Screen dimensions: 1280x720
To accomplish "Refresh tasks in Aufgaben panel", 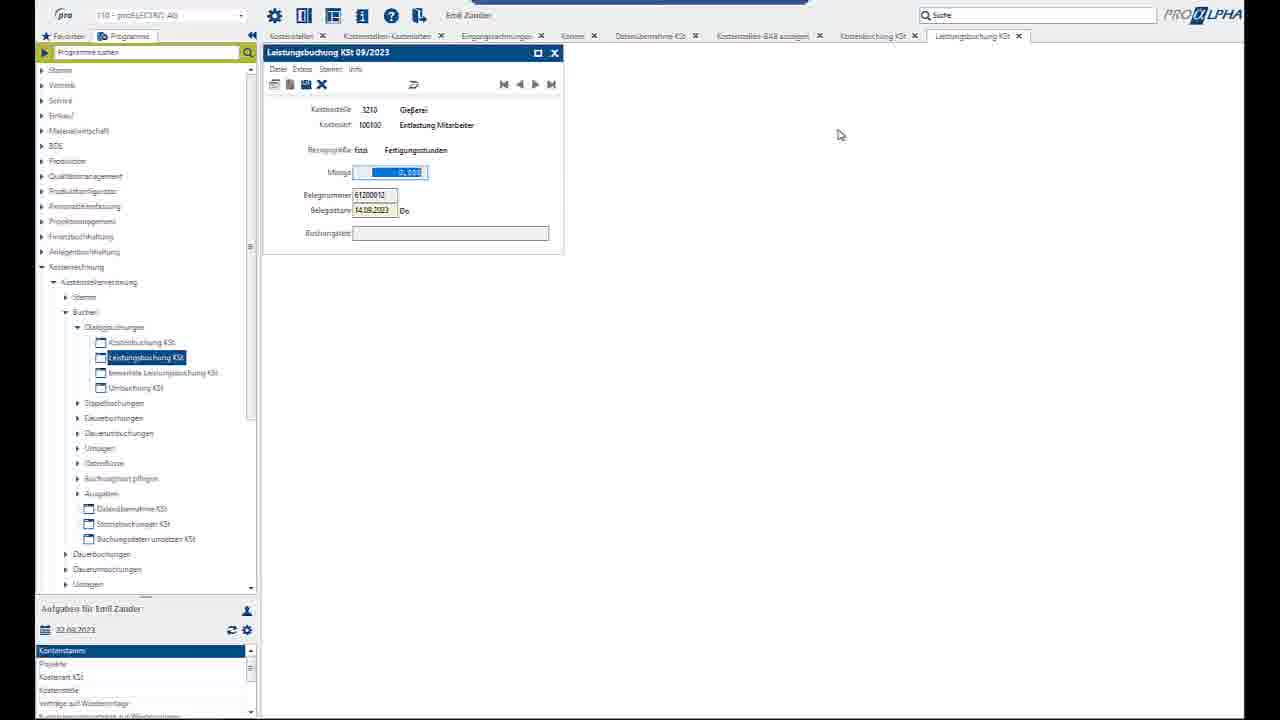I will (232, 630).
